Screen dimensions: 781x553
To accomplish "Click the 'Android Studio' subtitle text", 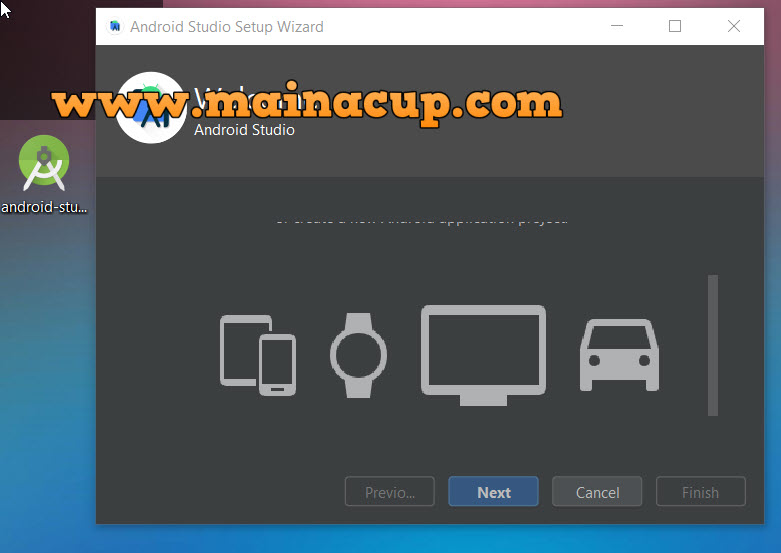I will click(244, 130).
